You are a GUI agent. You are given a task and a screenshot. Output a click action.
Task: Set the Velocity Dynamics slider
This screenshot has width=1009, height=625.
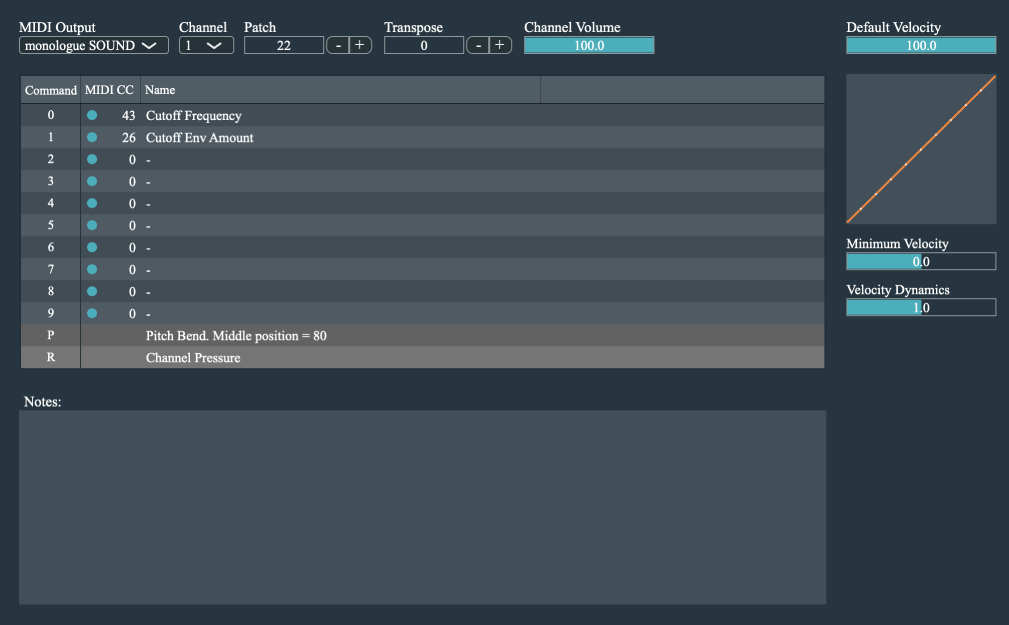[920, 307]
